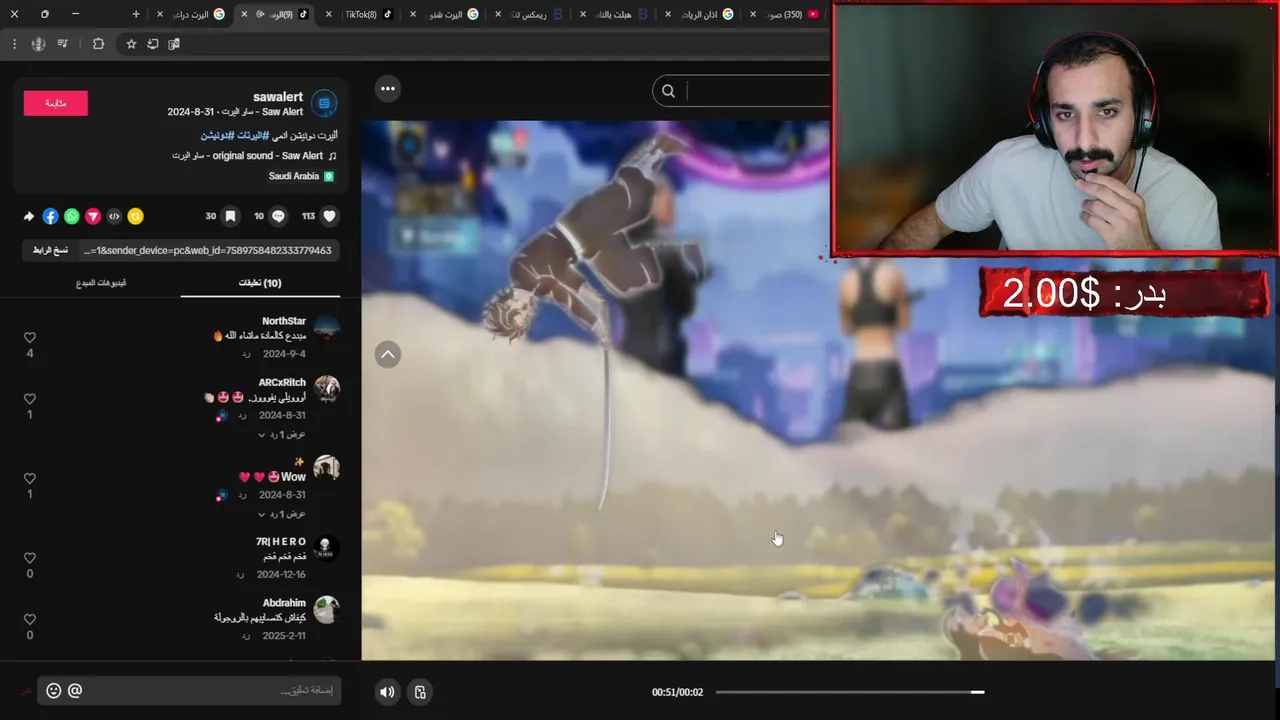Screen dimensions: 1280x720
Task: Repost using the yellow repost icon
Action: pyautogui.click(x=135, y=216)
